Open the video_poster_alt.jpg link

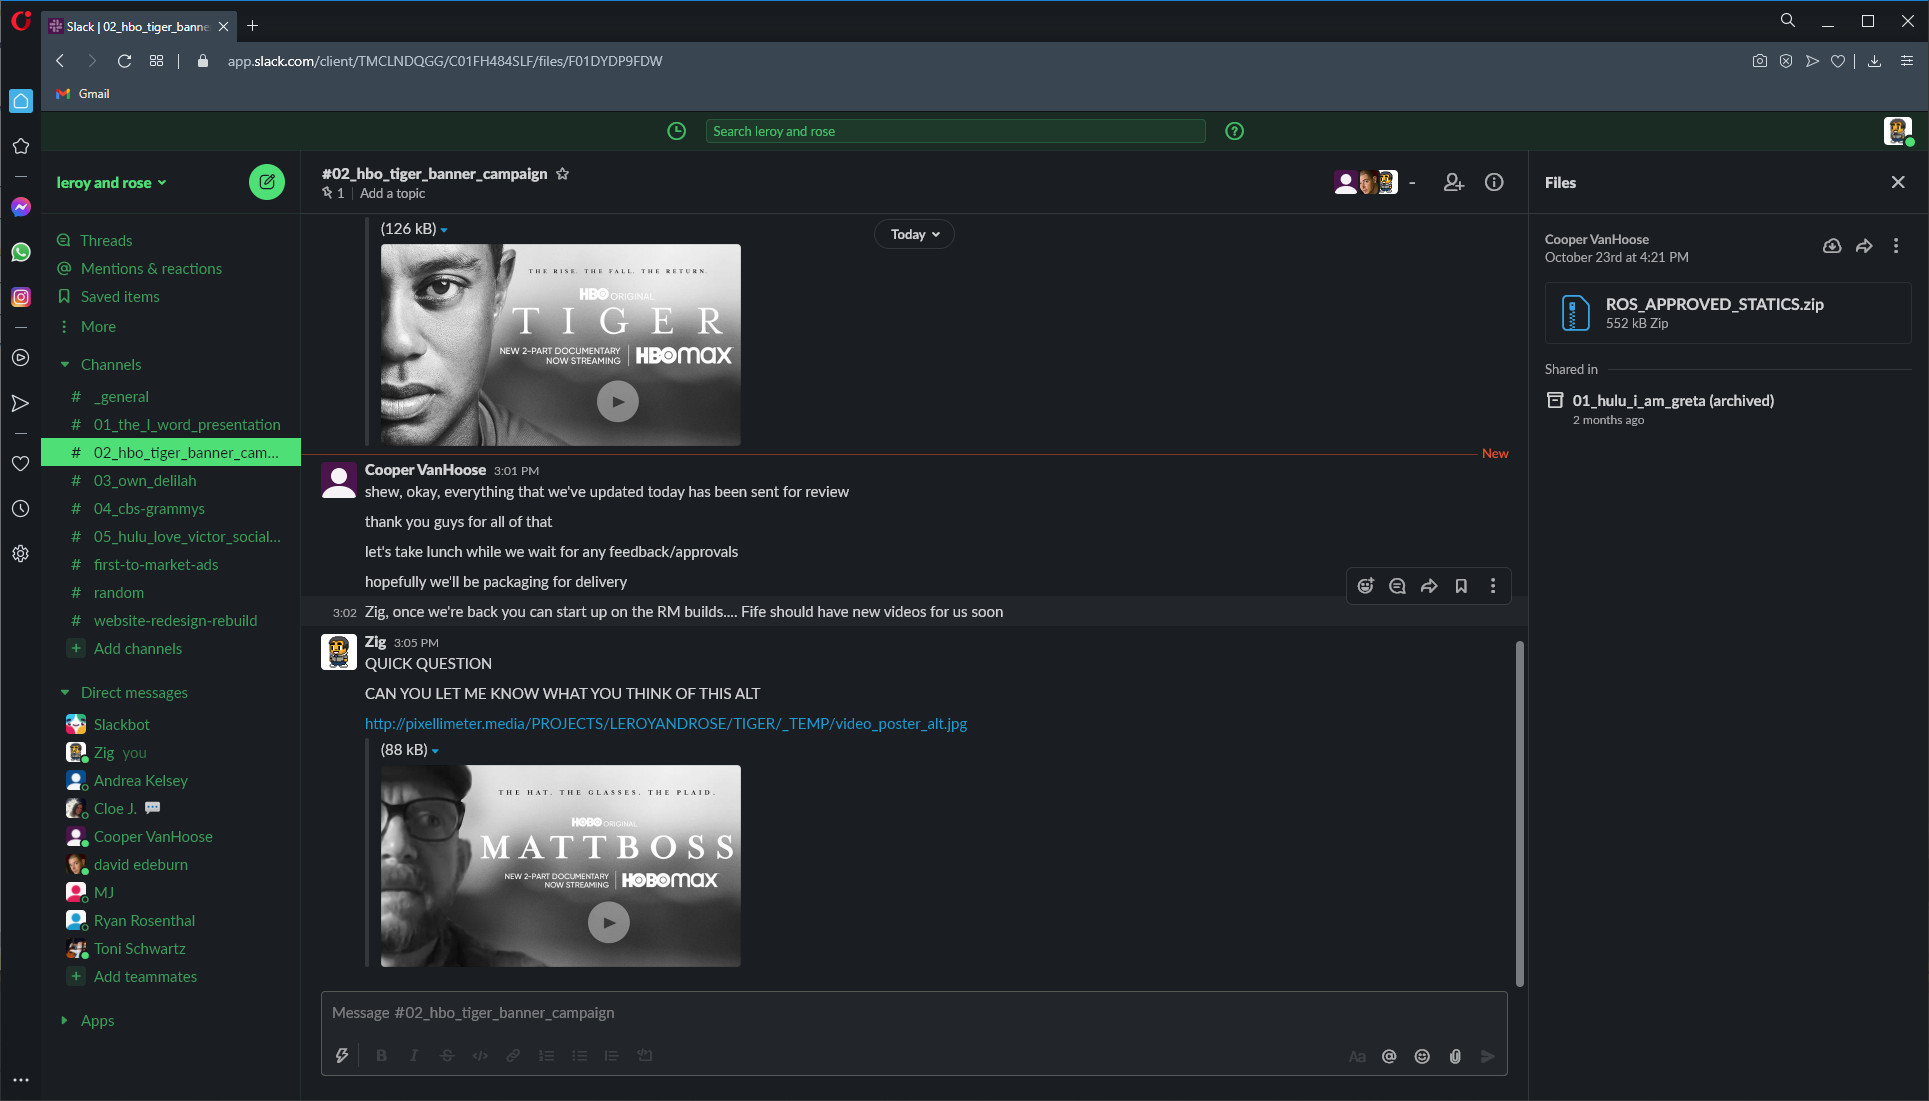[x=665, y=724]
